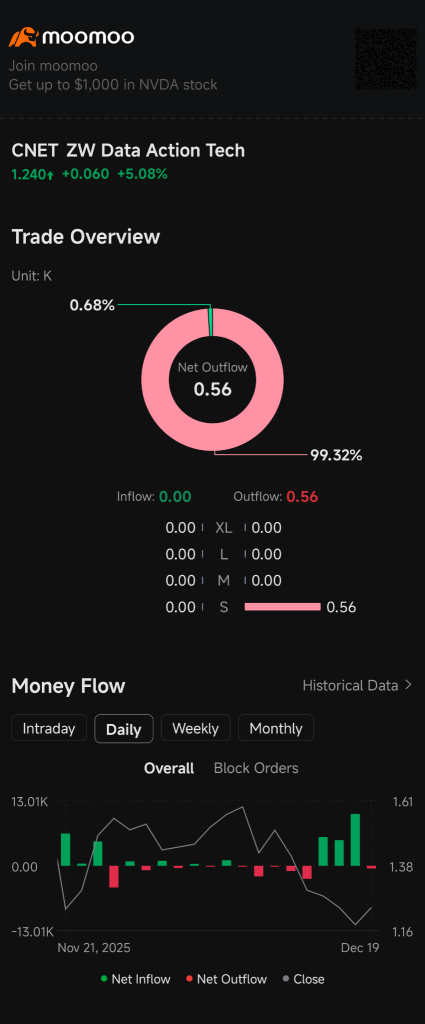The height and width of the screenshot is (1024, 425).
Task: Click the green price up arrow
Action: (x=51, y=175)
